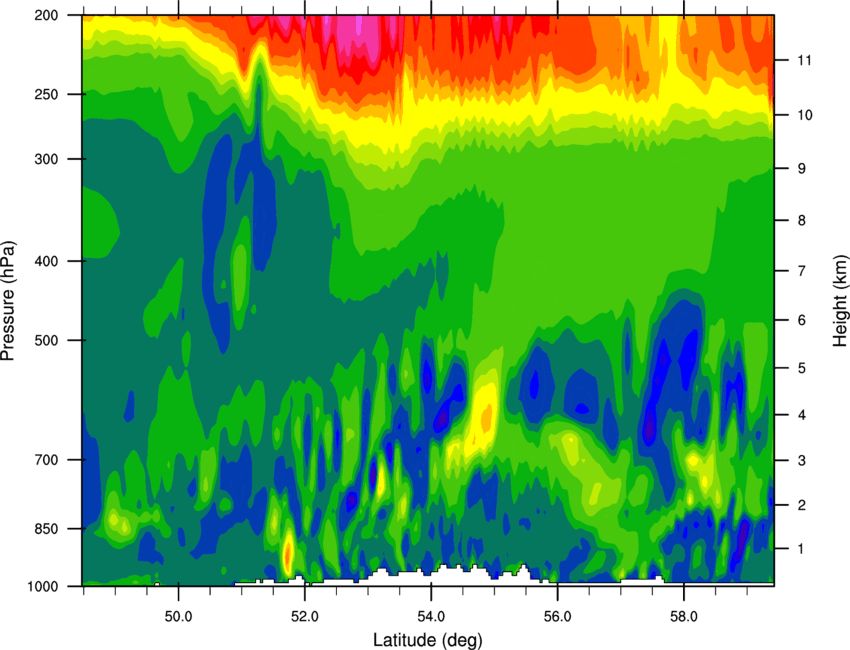Click the 3 km height label
This screenshot has width=850, height=650.
[802, 460]
